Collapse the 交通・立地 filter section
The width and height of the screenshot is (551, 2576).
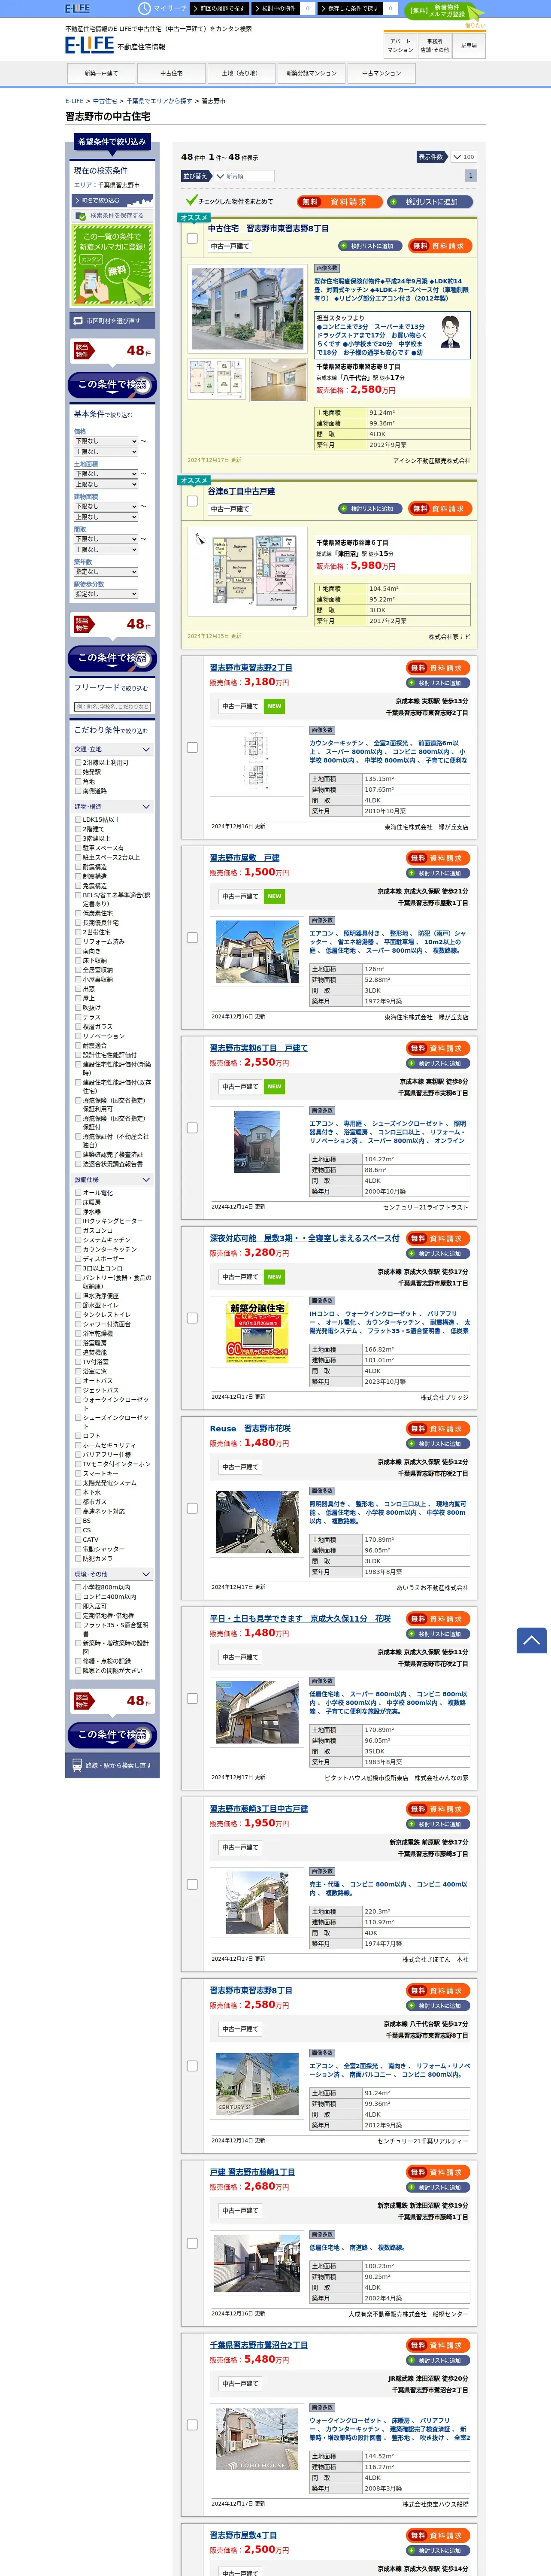point(112,749)
